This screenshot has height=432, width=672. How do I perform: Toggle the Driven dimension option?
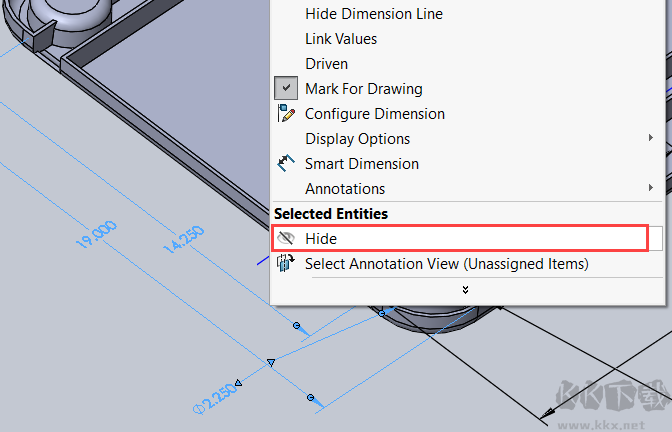[x=326, y=64]
